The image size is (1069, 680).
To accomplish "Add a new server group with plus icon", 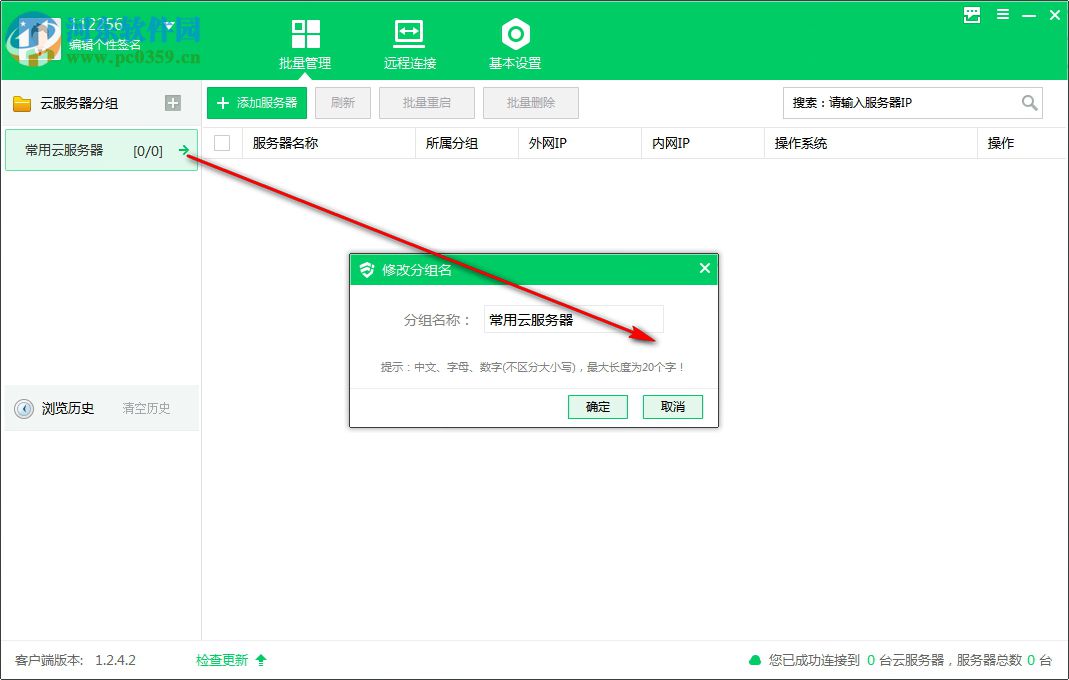I will click(173, 103).
